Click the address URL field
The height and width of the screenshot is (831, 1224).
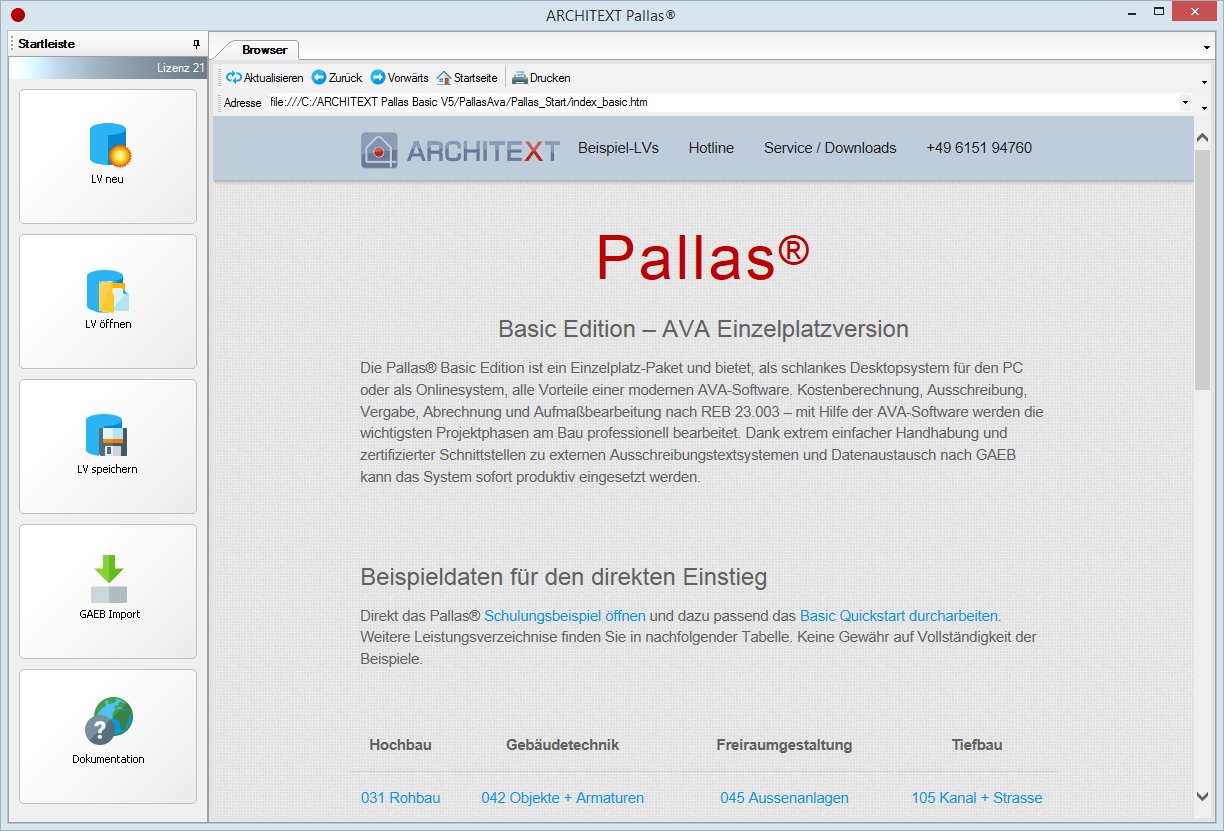coord(722,102)
